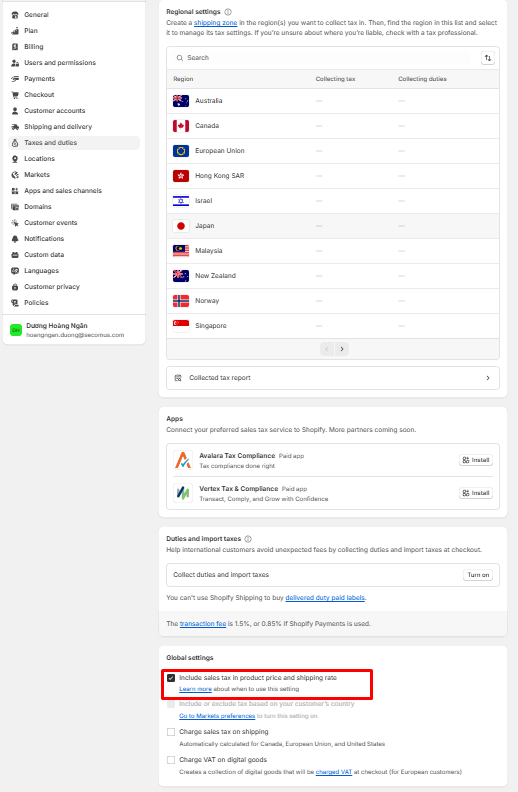Click the info icon beside Duties and import taxes
This screenshot has height=792, width=518.
coord(248,539)
